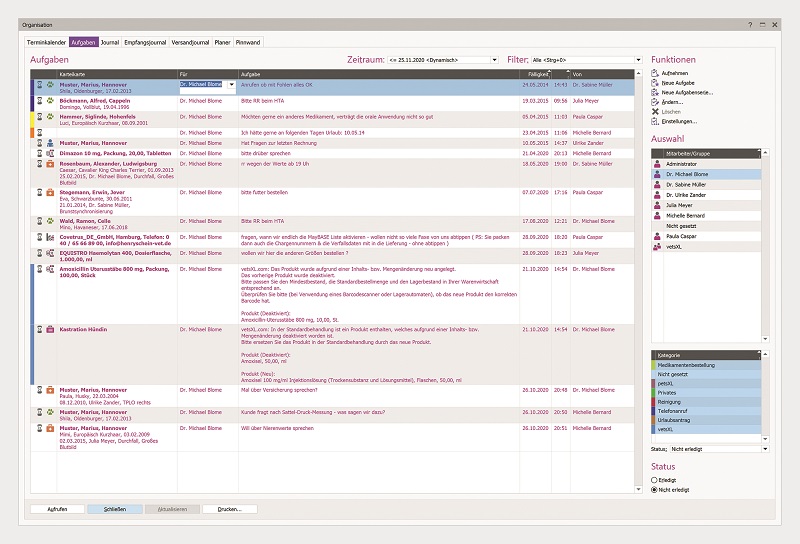
Task: Click the Ändern edit icon
Action: pyautogui.click(x=655, y=102)
